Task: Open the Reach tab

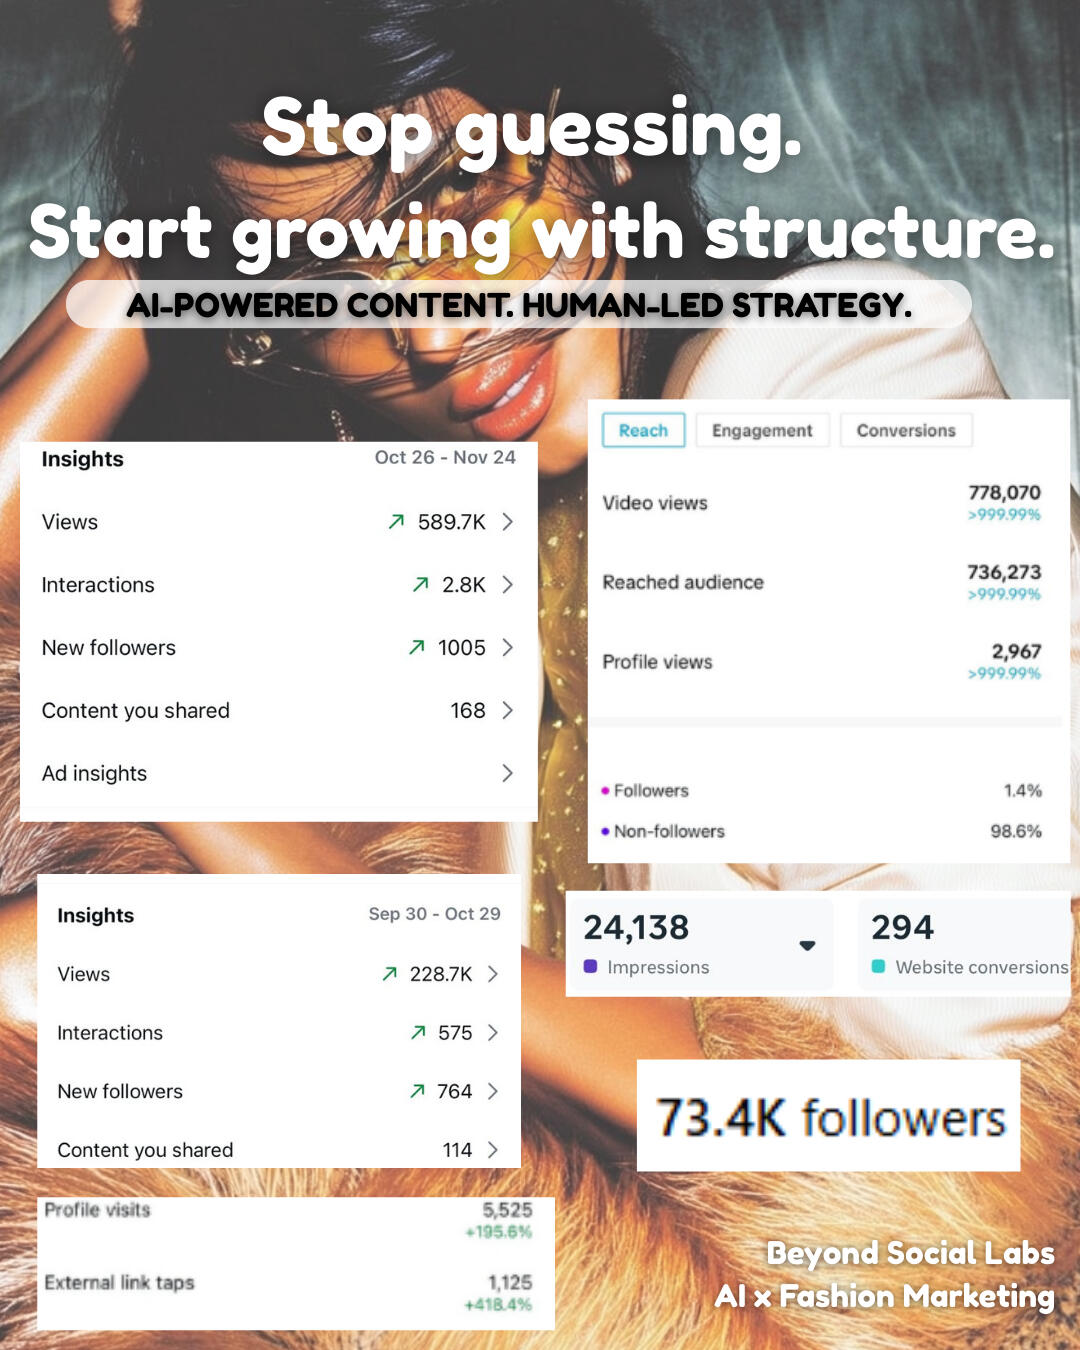Action: (x=643, y=430)
